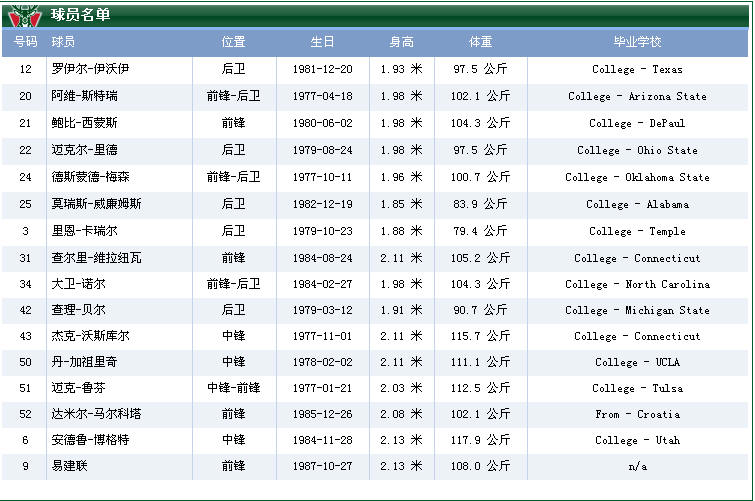Image resolution: width=755 pixels, height=501 pixels.
Task: Click College - Utah cell
Action: coord(638,440)
